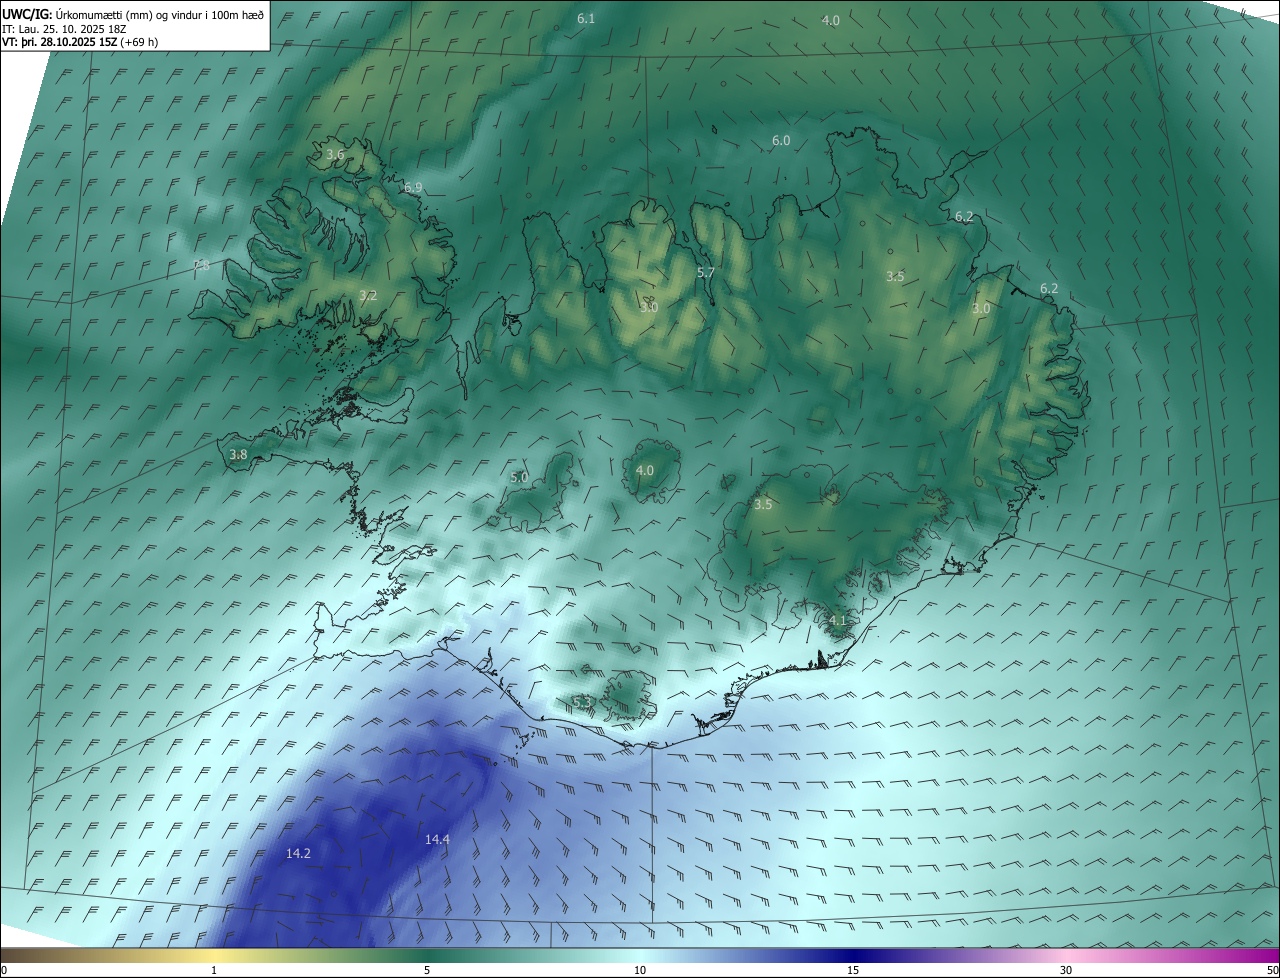Click the title line 'UWC/IG: Úrkomumætti (mm) og vindur'
This screenshot has width=1280, height=978.
click(133, 14)
